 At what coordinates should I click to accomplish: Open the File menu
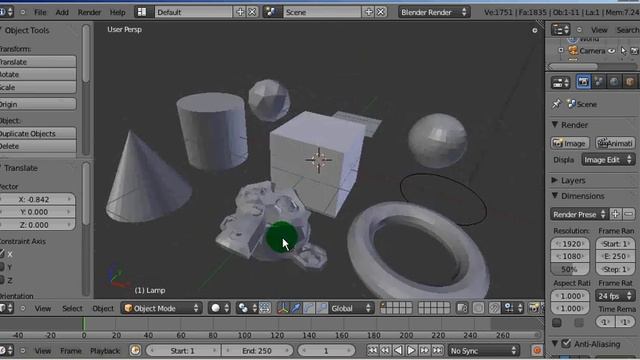tap(40, 12)
